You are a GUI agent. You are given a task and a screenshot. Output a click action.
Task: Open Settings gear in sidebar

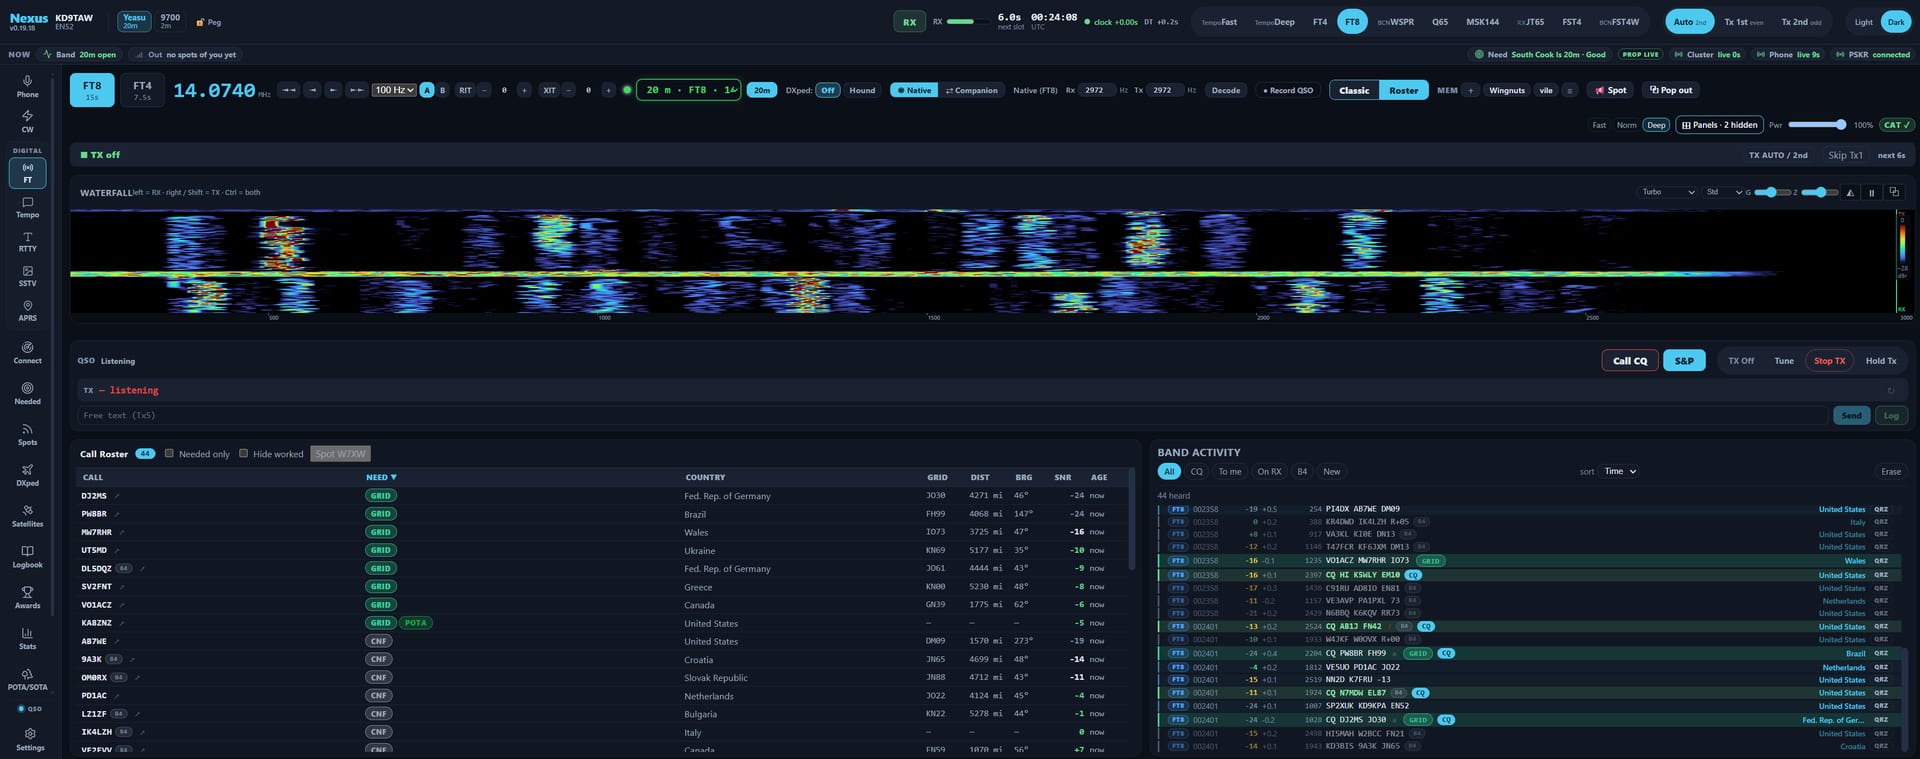click(x=30, y=739)
